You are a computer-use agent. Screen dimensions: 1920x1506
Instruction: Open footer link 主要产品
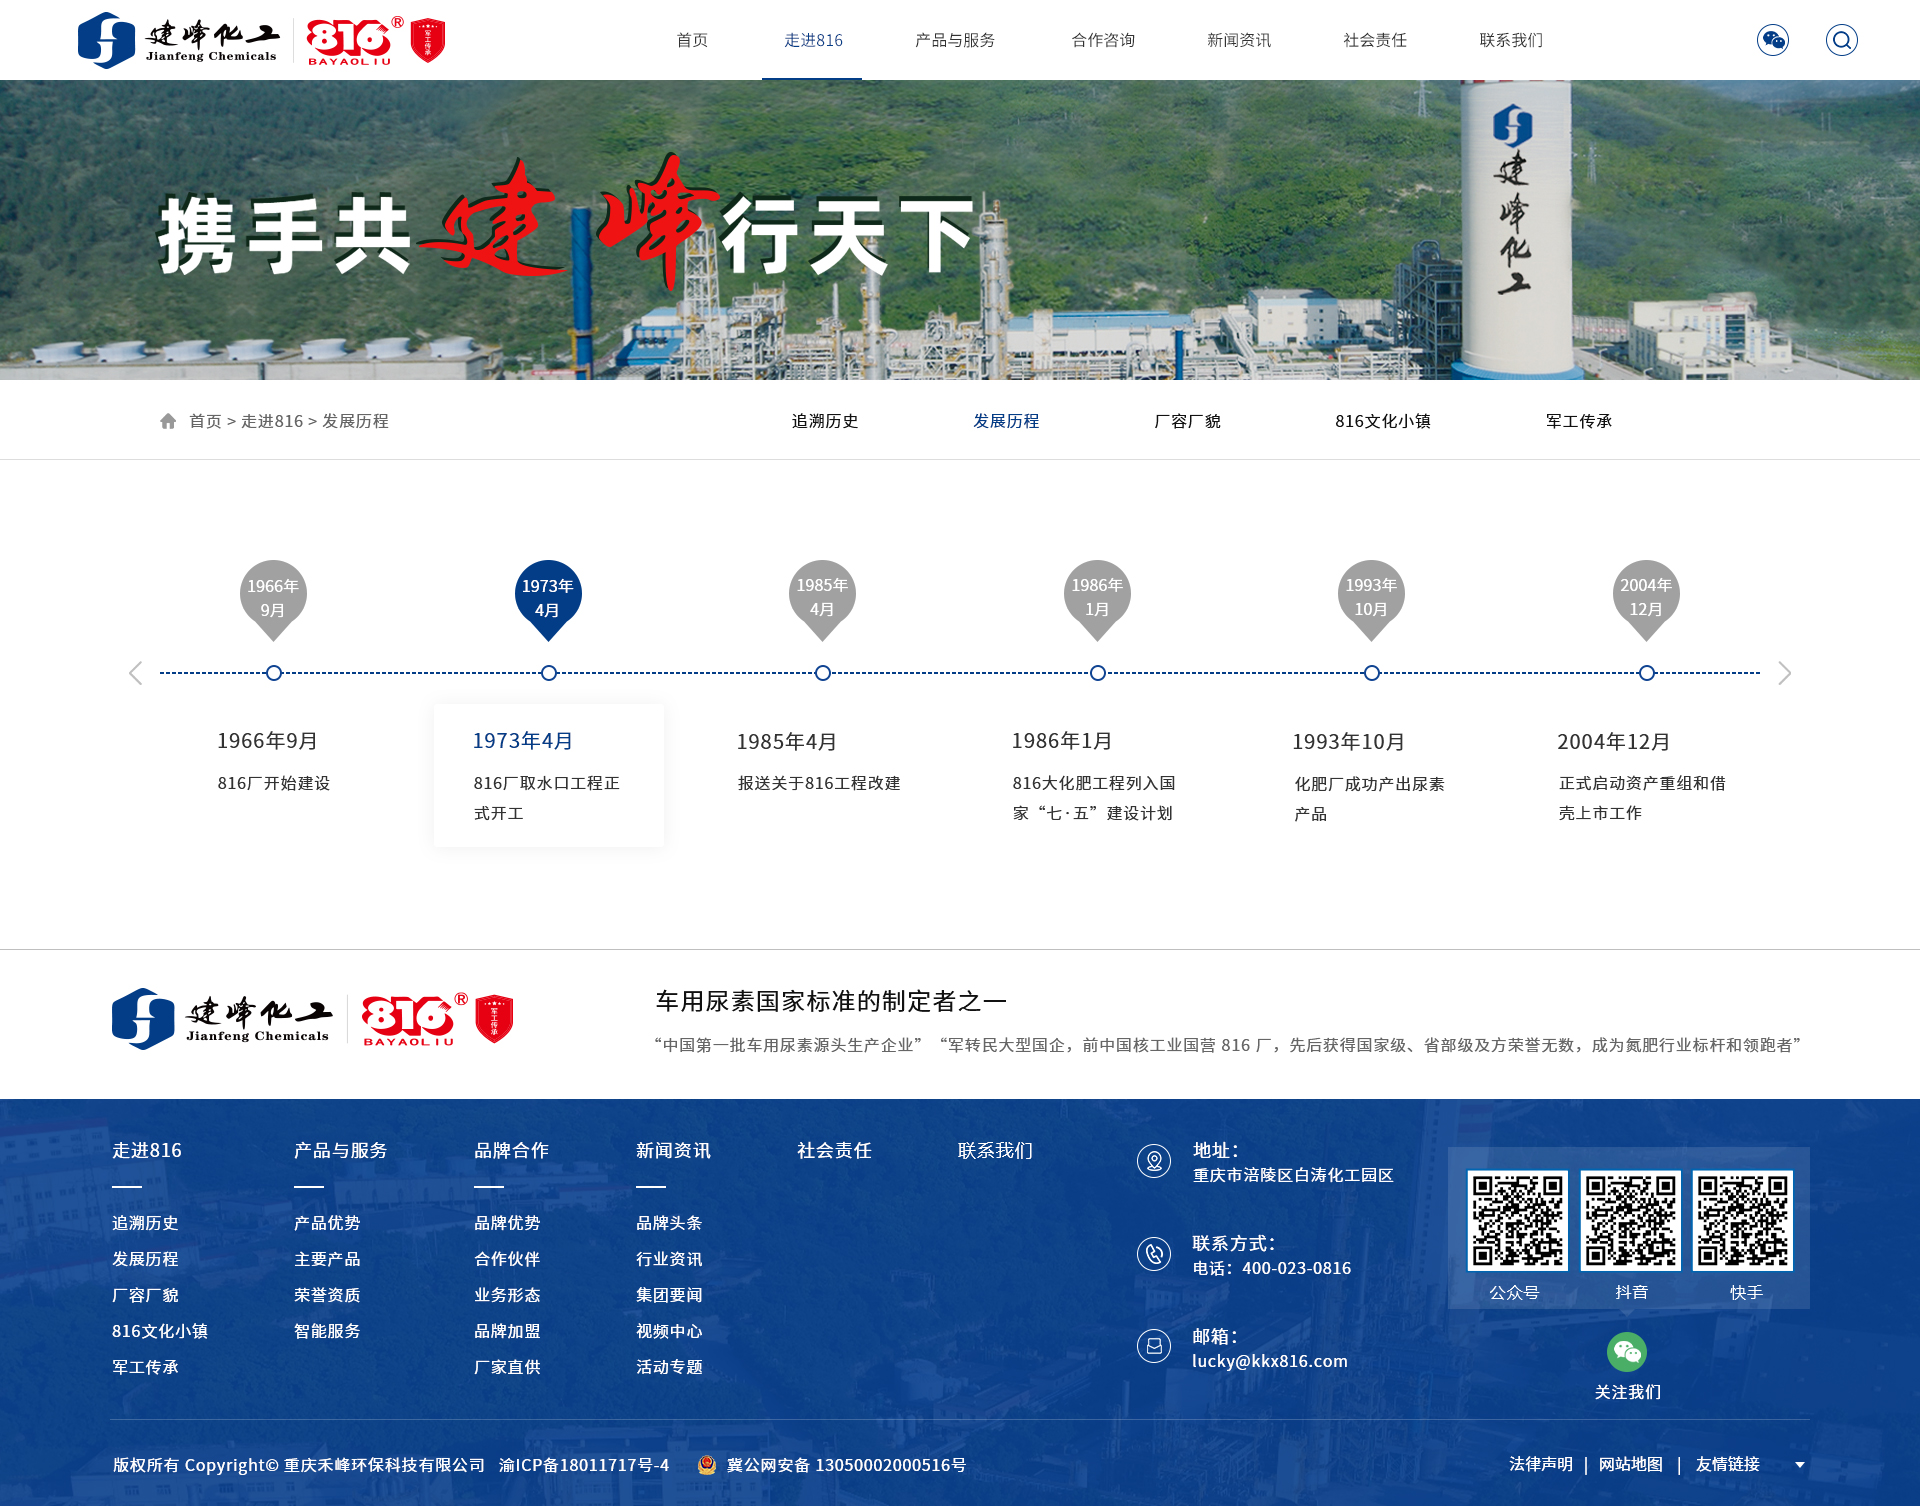click(327, 1259)
